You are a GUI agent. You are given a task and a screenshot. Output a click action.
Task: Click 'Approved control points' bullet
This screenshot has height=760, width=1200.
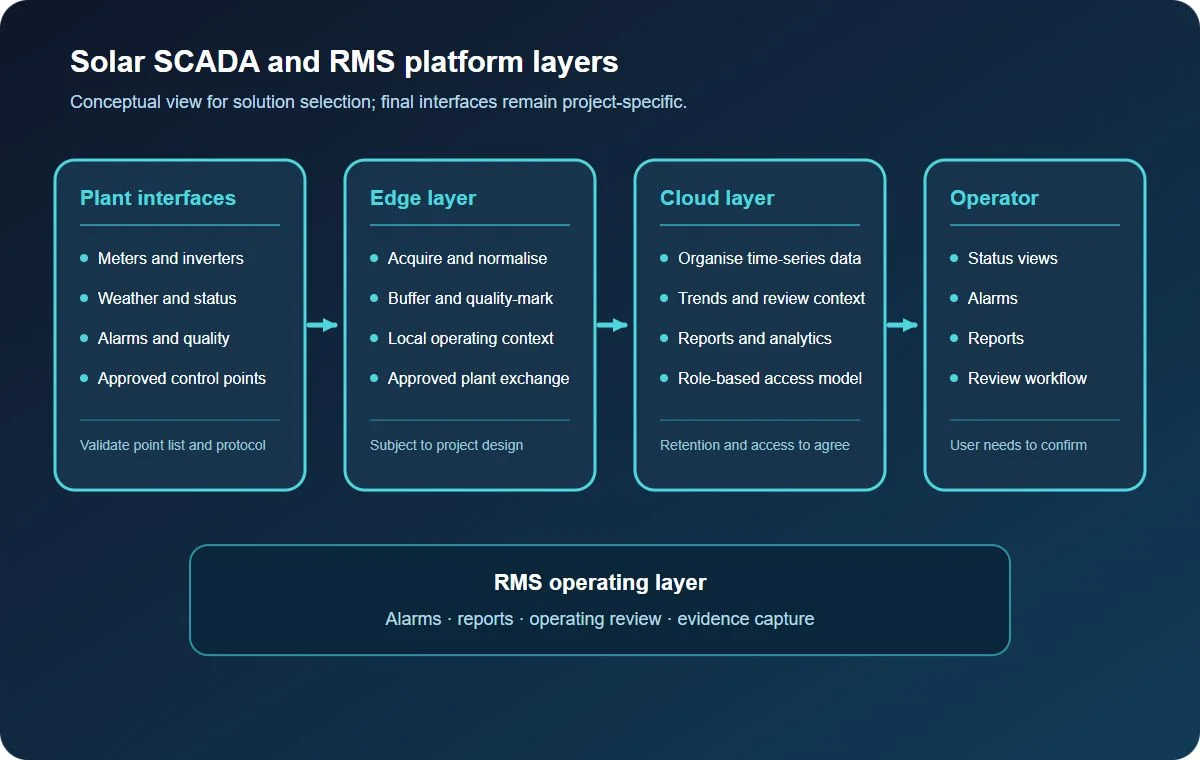click(182, 378)
